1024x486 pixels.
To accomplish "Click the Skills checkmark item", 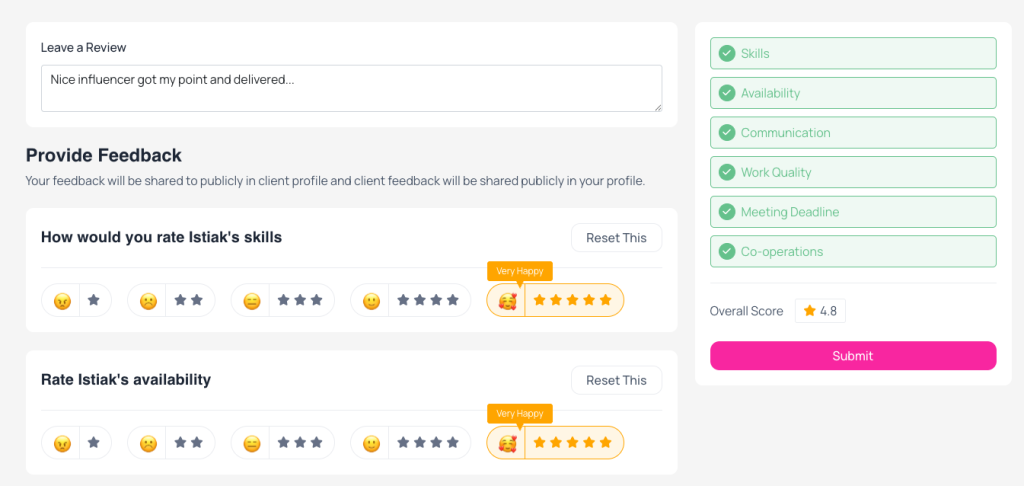I will coord(853,54).
